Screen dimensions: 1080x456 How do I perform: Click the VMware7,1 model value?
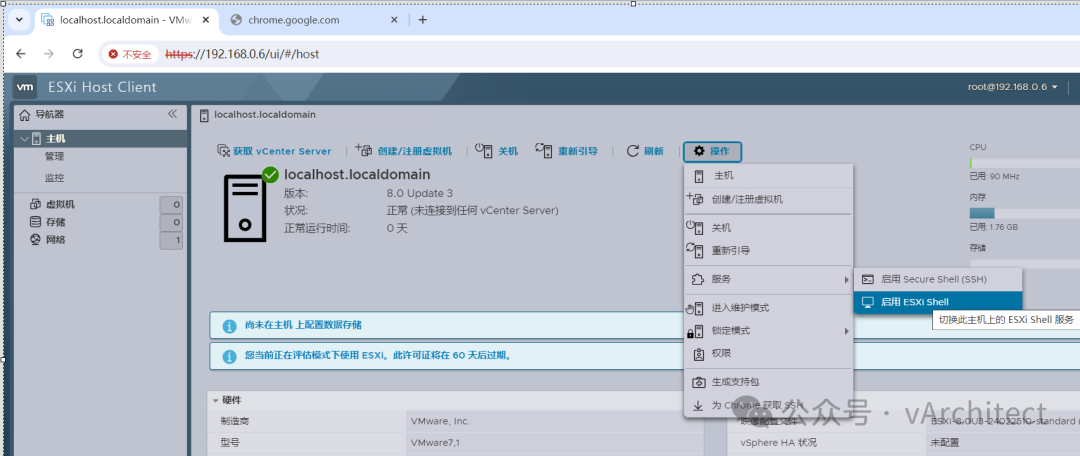coord(435,443)
